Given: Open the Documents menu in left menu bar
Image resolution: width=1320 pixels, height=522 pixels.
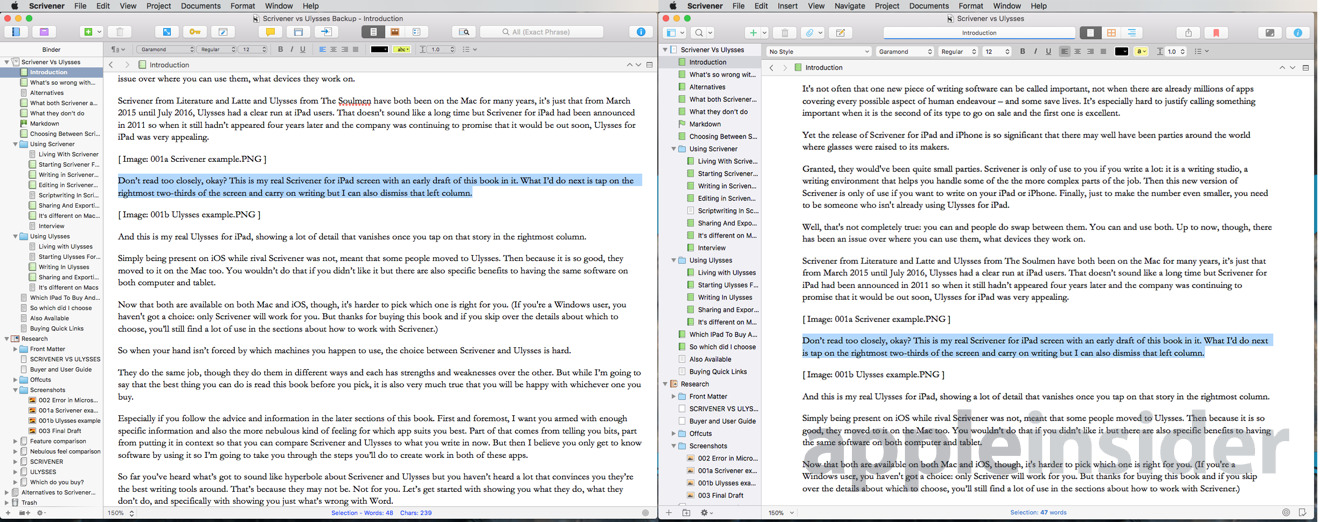Looking at the screenshot, I should click(x=200, y=6).
